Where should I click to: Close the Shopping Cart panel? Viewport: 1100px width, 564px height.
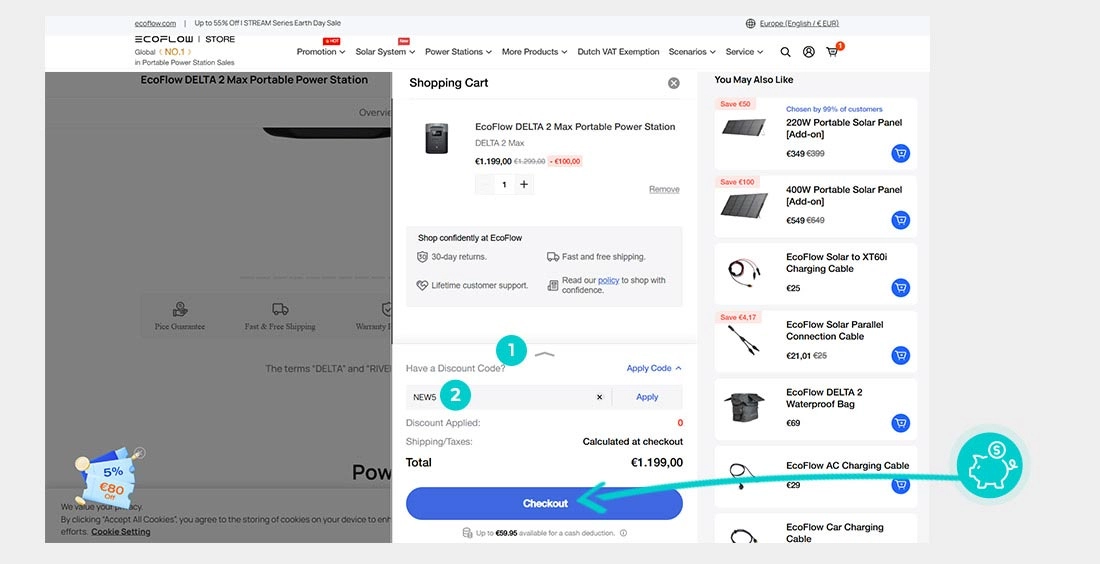point(673,83)
